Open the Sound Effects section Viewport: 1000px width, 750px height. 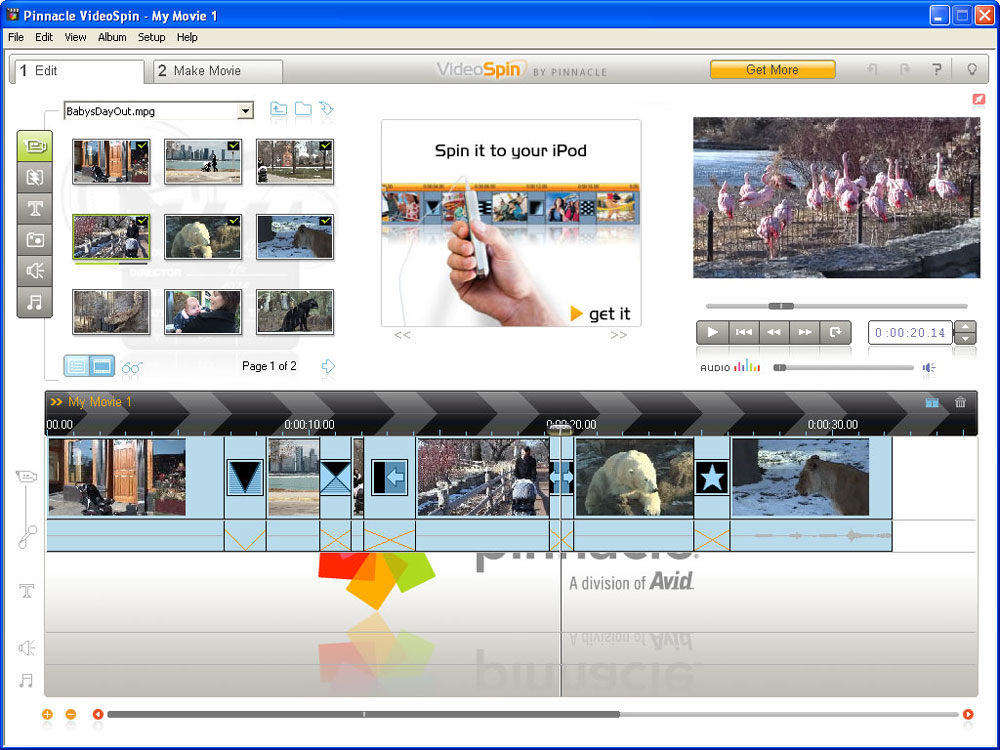tap(35, 271)
